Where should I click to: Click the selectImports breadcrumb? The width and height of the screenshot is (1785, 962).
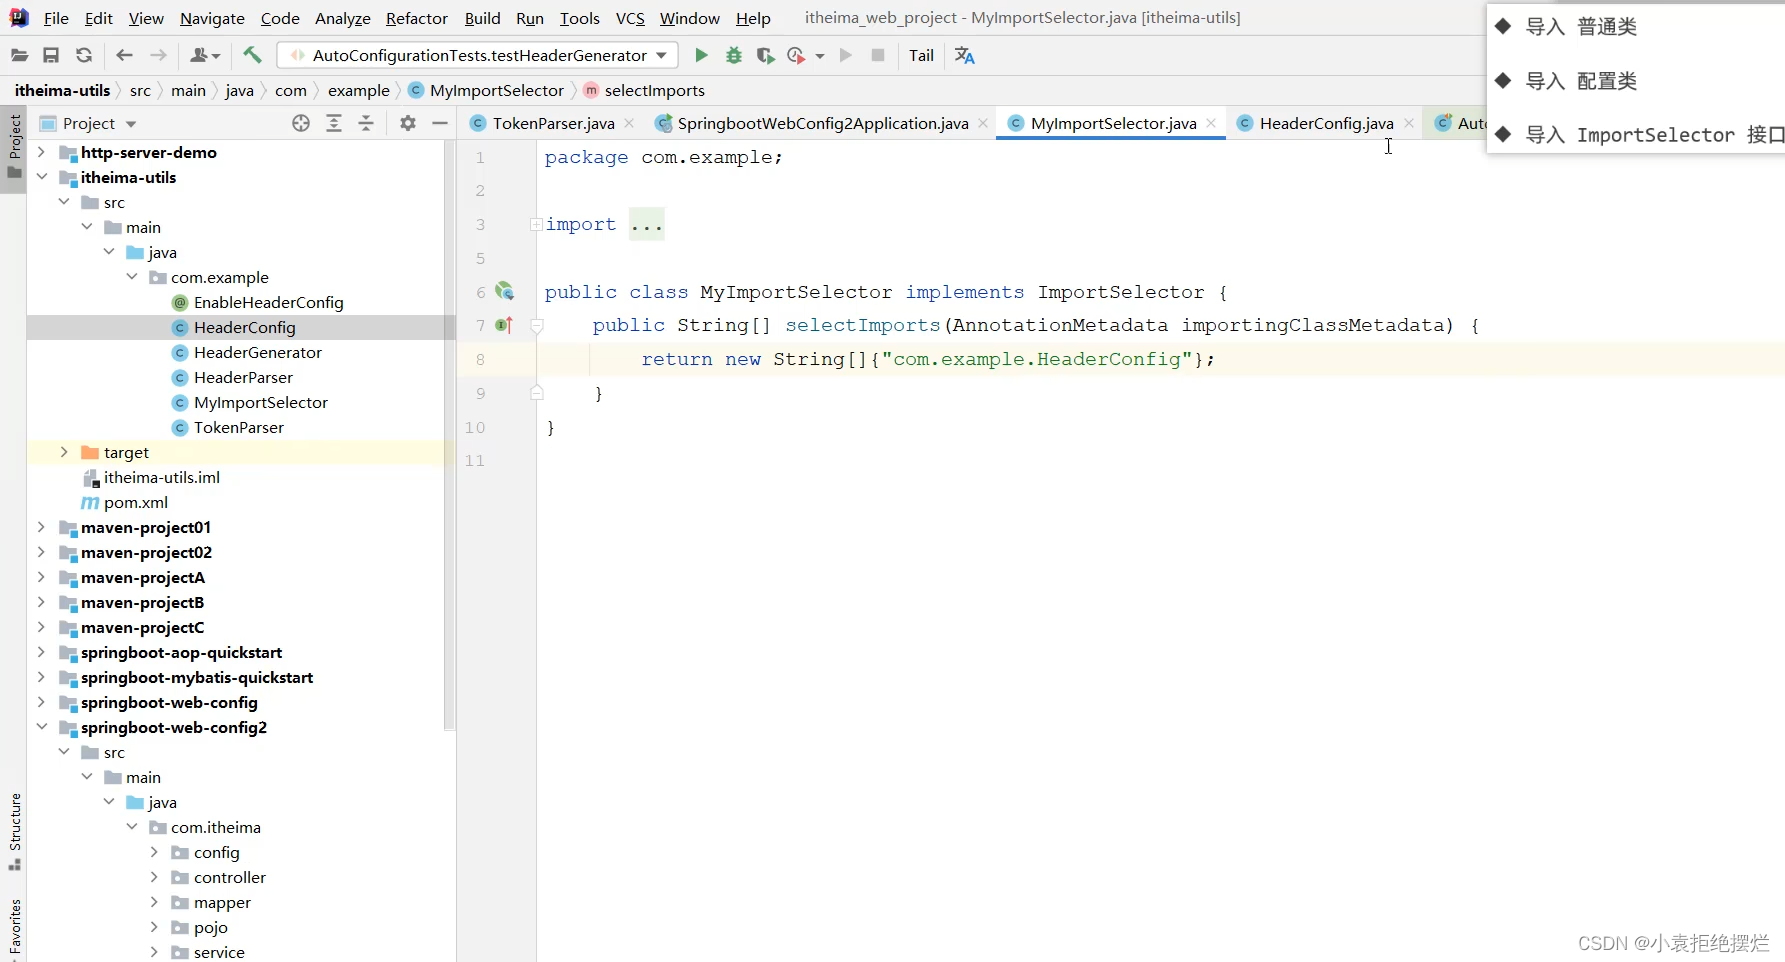tap(655, 90)
